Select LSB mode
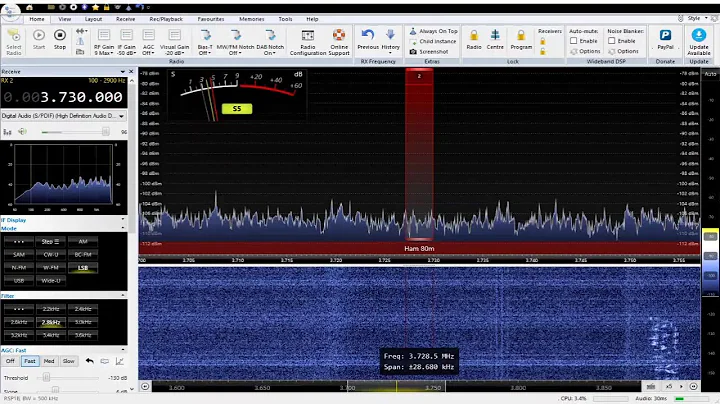 pos(83,268)
